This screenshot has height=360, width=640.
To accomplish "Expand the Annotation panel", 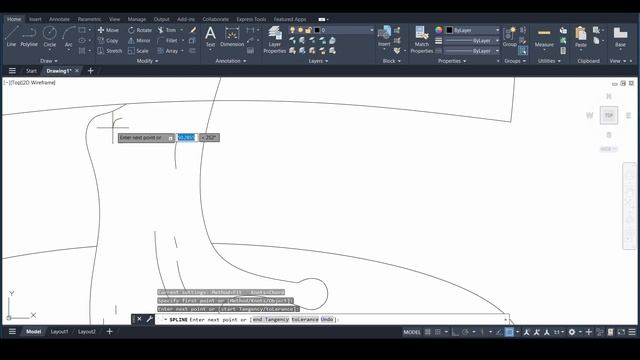I will (231, 61).
